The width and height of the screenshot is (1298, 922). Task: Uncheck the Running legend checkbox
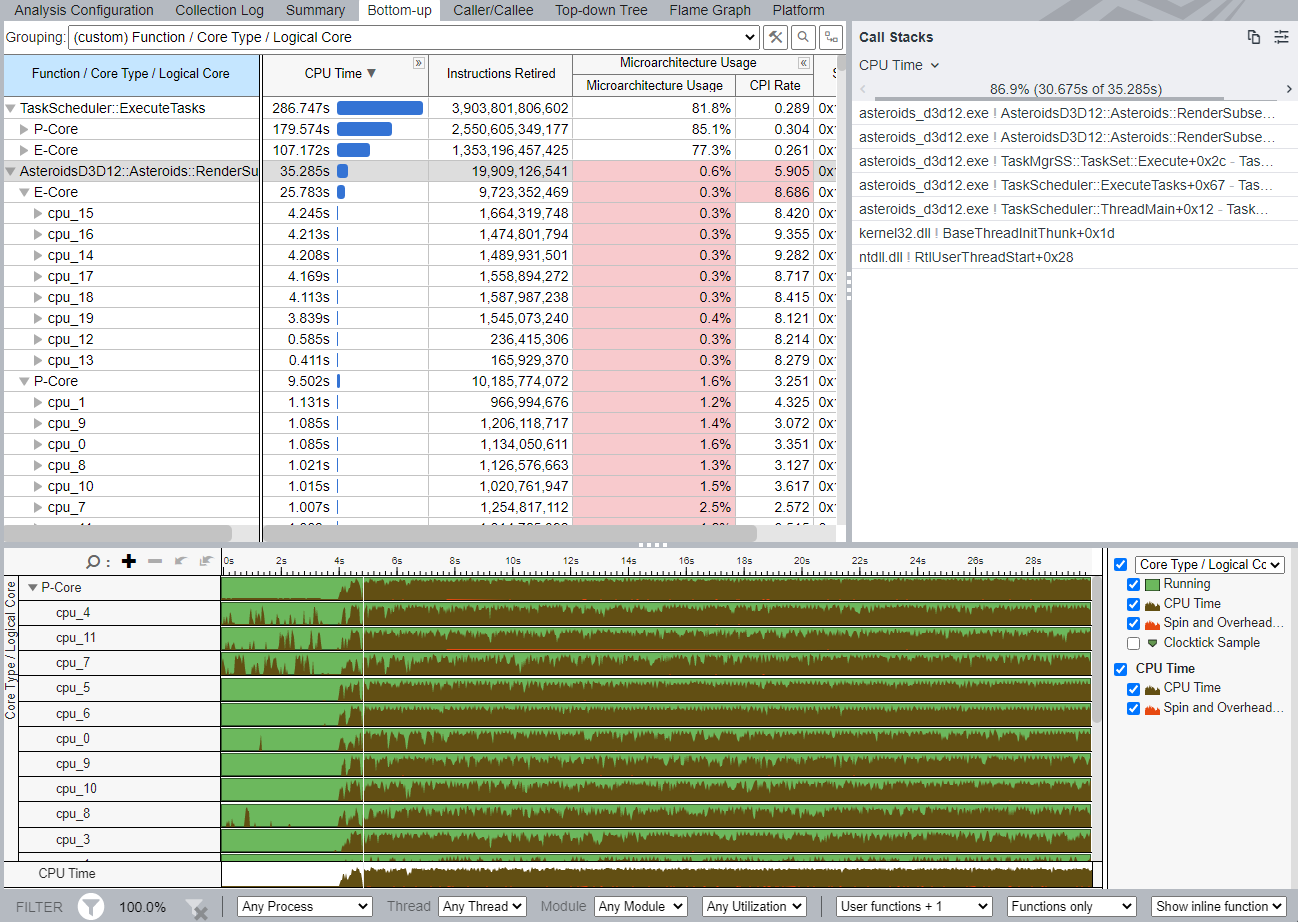pyautogui.click(x=1133, y=584)
